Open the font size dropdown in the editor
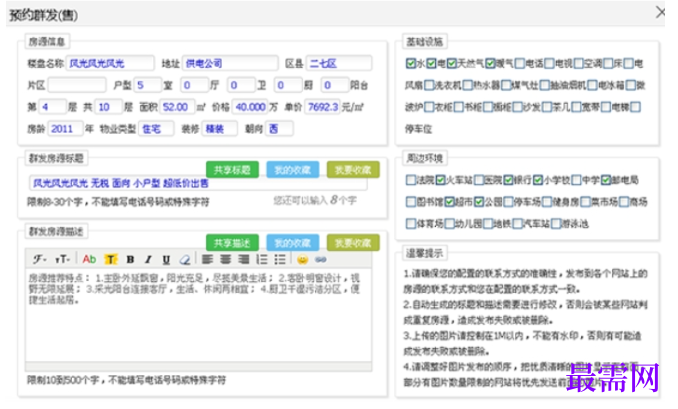 click(62, 259)
